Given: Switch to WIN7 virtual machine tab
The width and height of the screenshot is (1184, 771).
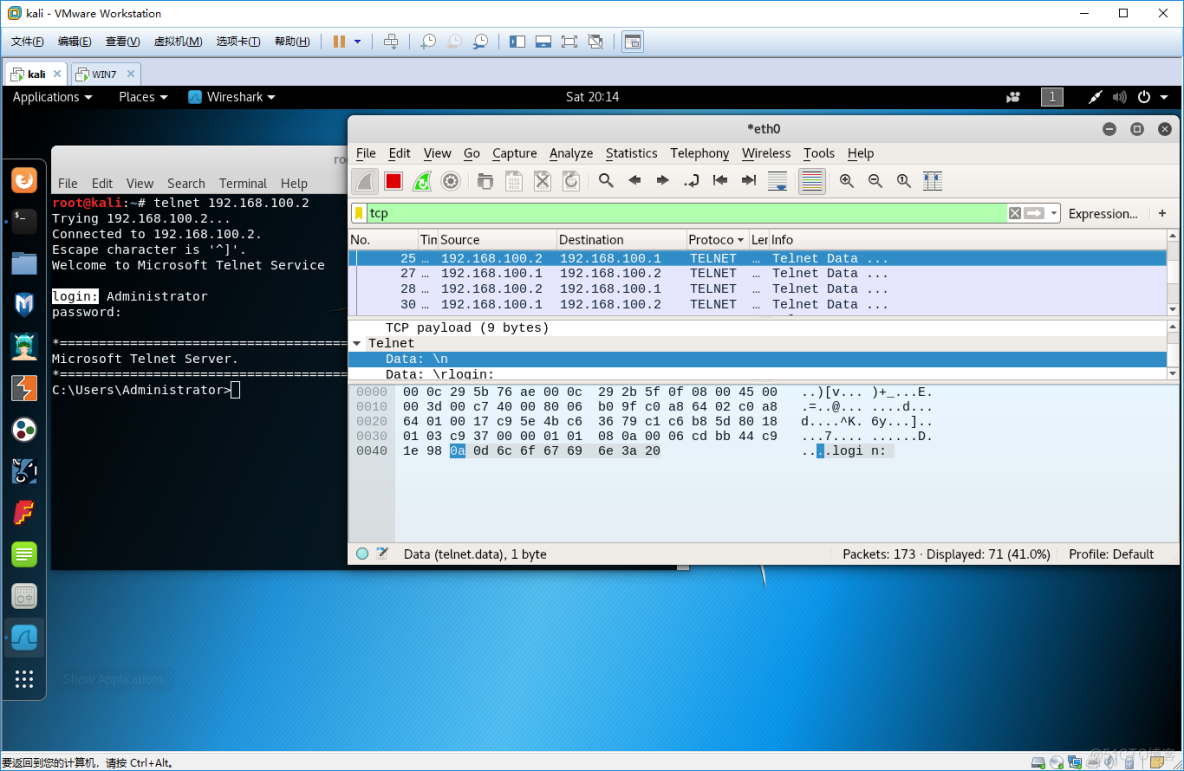Looking at the screenshot, I should [x=103, y=74].
